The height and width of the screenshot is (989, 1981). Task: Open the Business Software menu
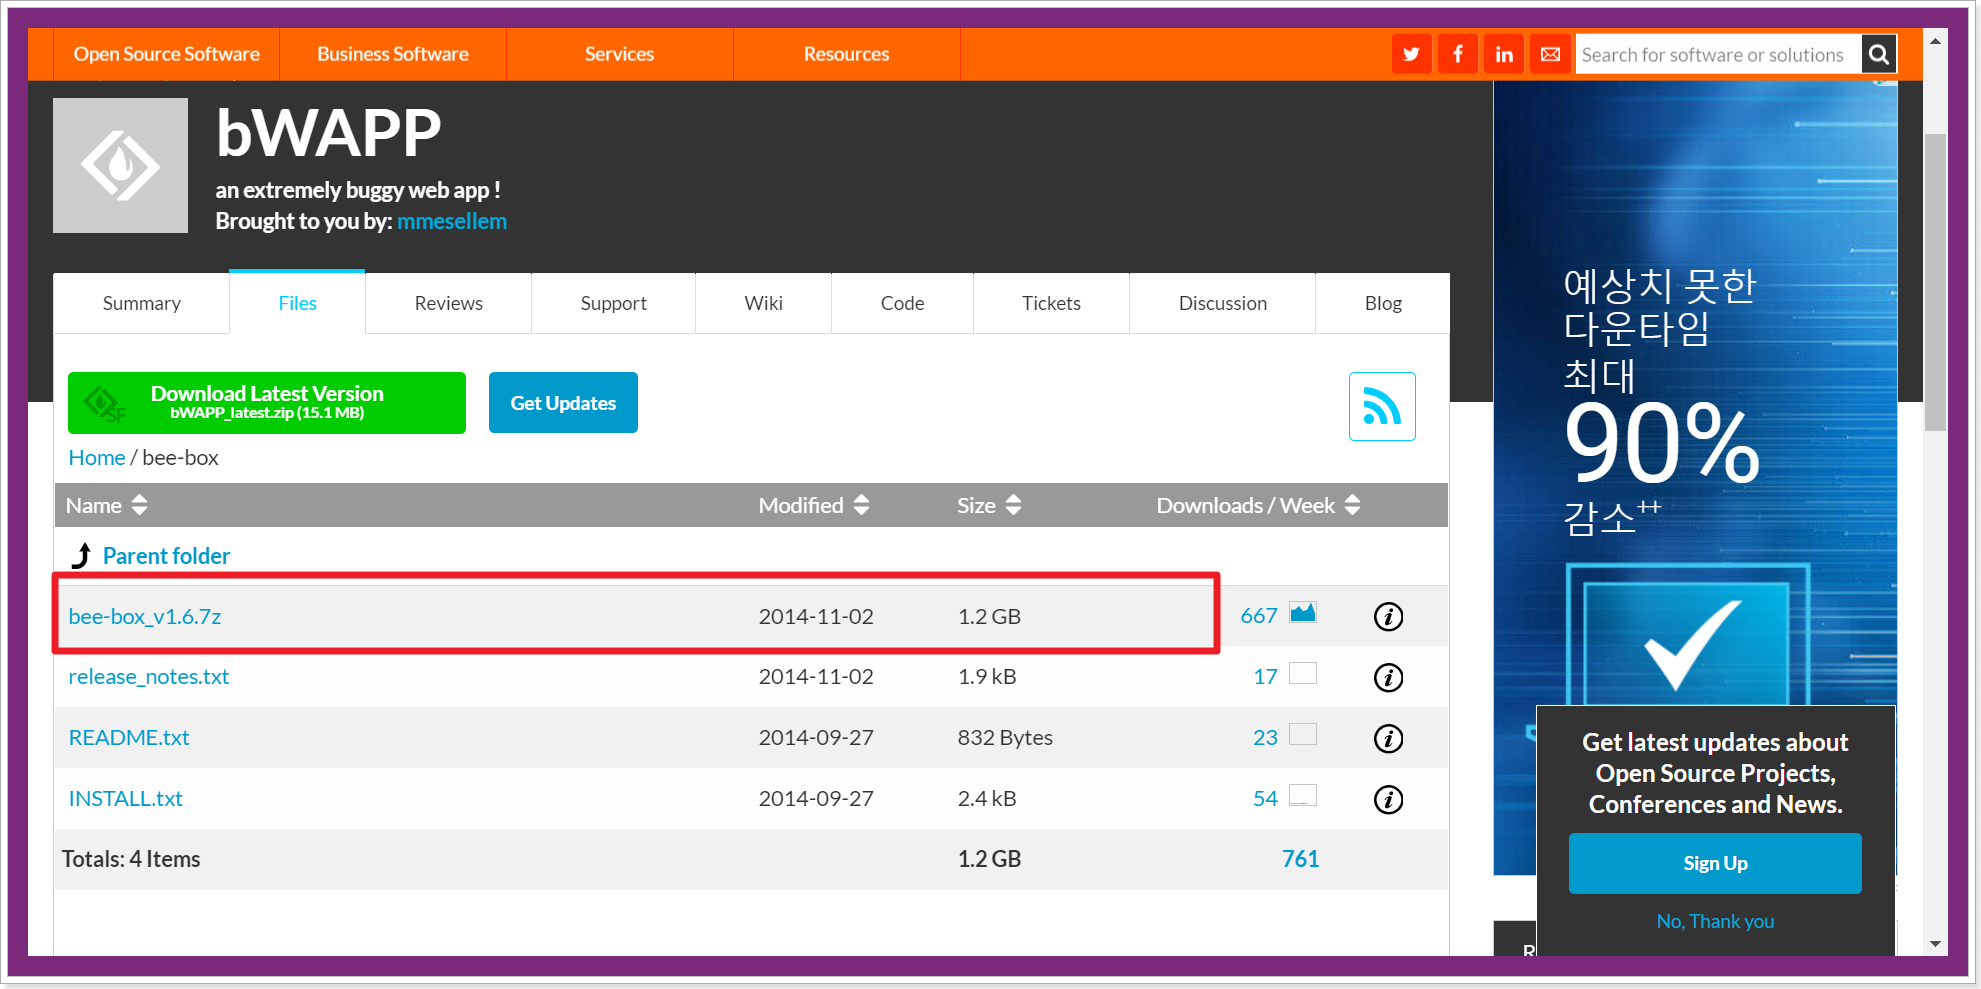coord(393,54)
